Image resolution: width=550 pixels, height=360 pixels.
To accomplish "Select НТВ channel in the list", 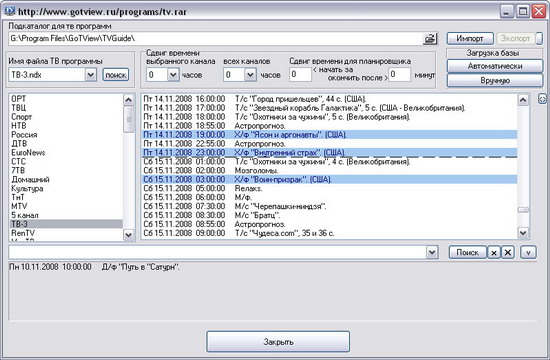I will tap(66, 126).
